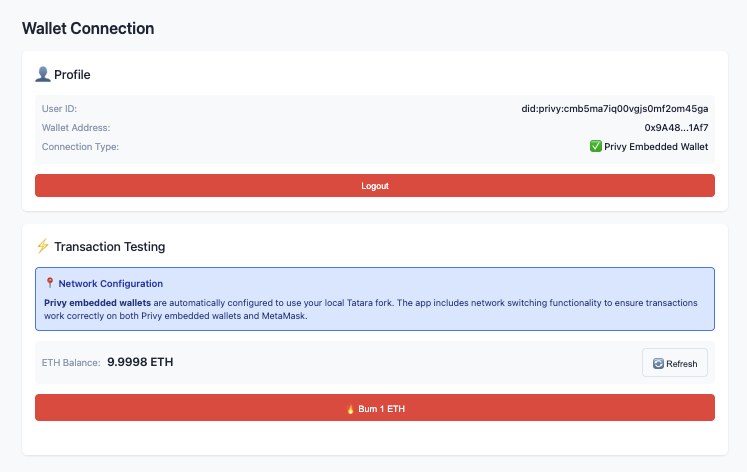Click the Refresh balance button
This screenshot has height=472, width=747.
pyautogui.click(x=675, y=363)
